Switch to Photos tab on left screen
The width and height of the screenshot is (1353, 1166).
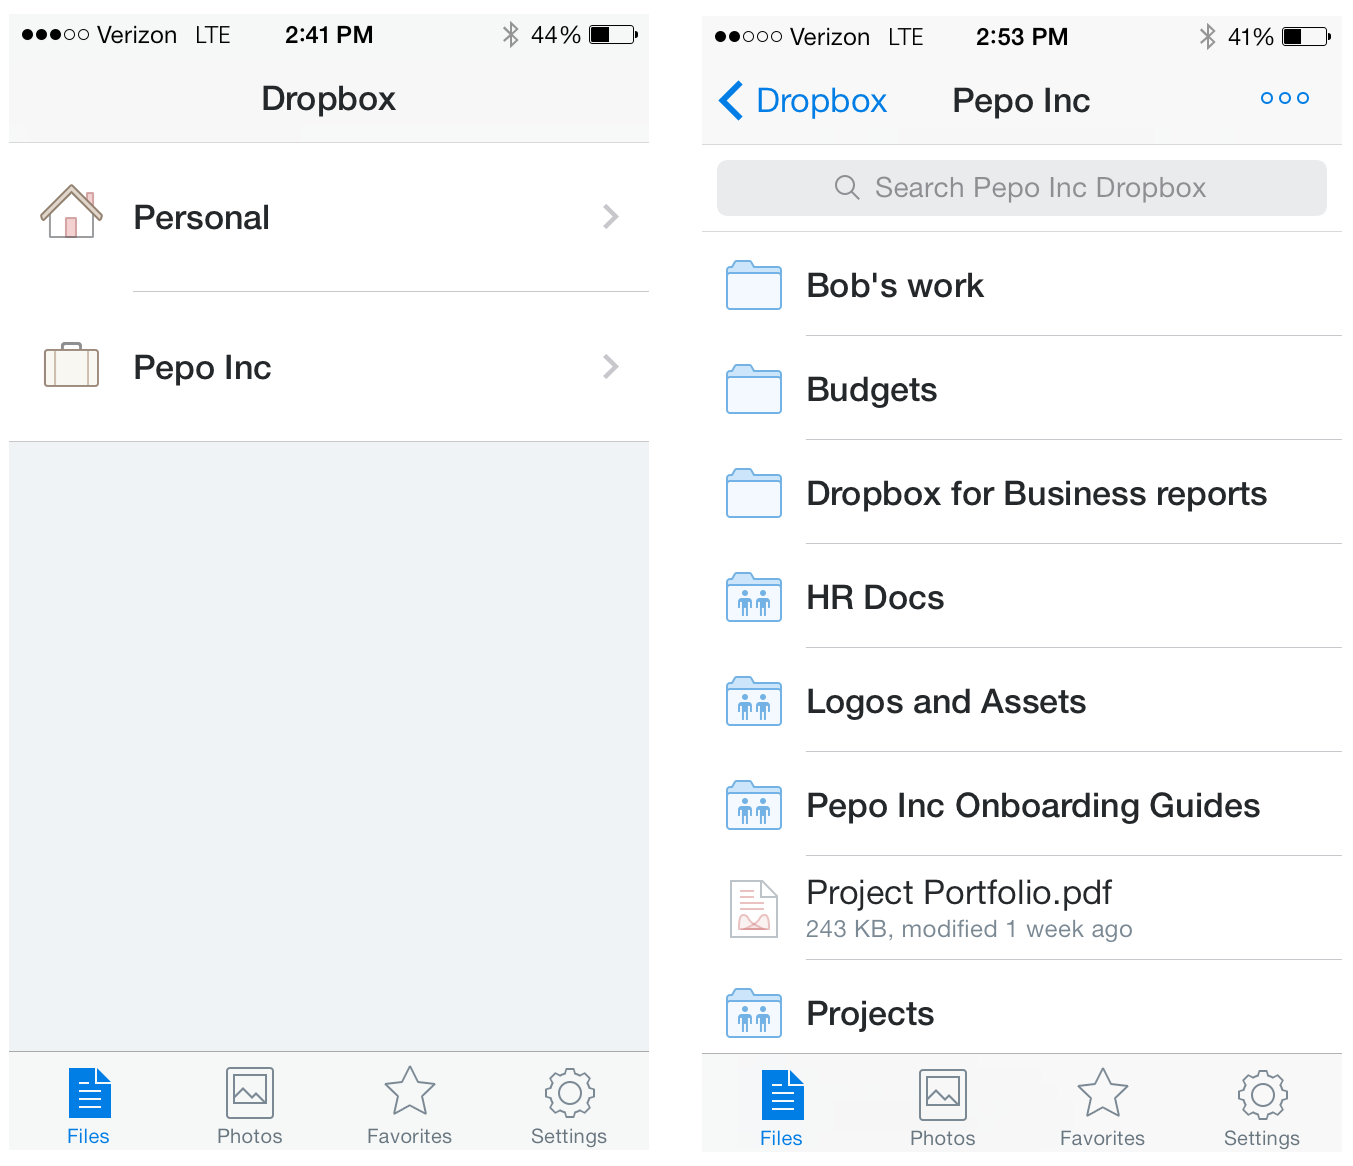249,1106
